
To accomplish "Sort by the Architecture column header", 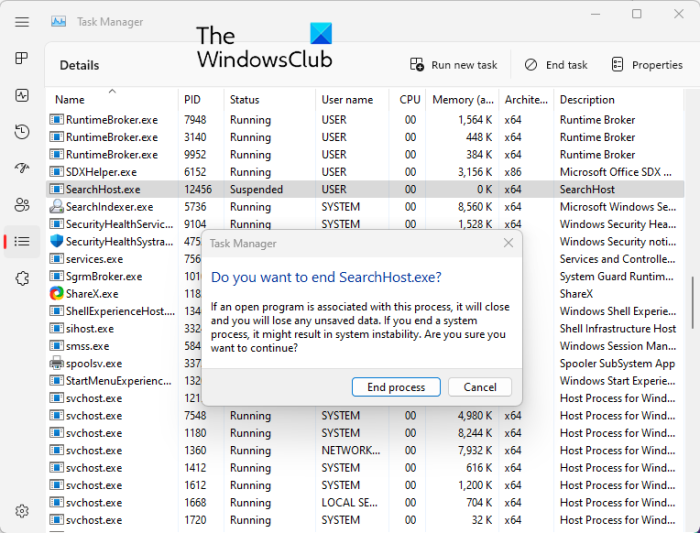I will tap(526, 100).
